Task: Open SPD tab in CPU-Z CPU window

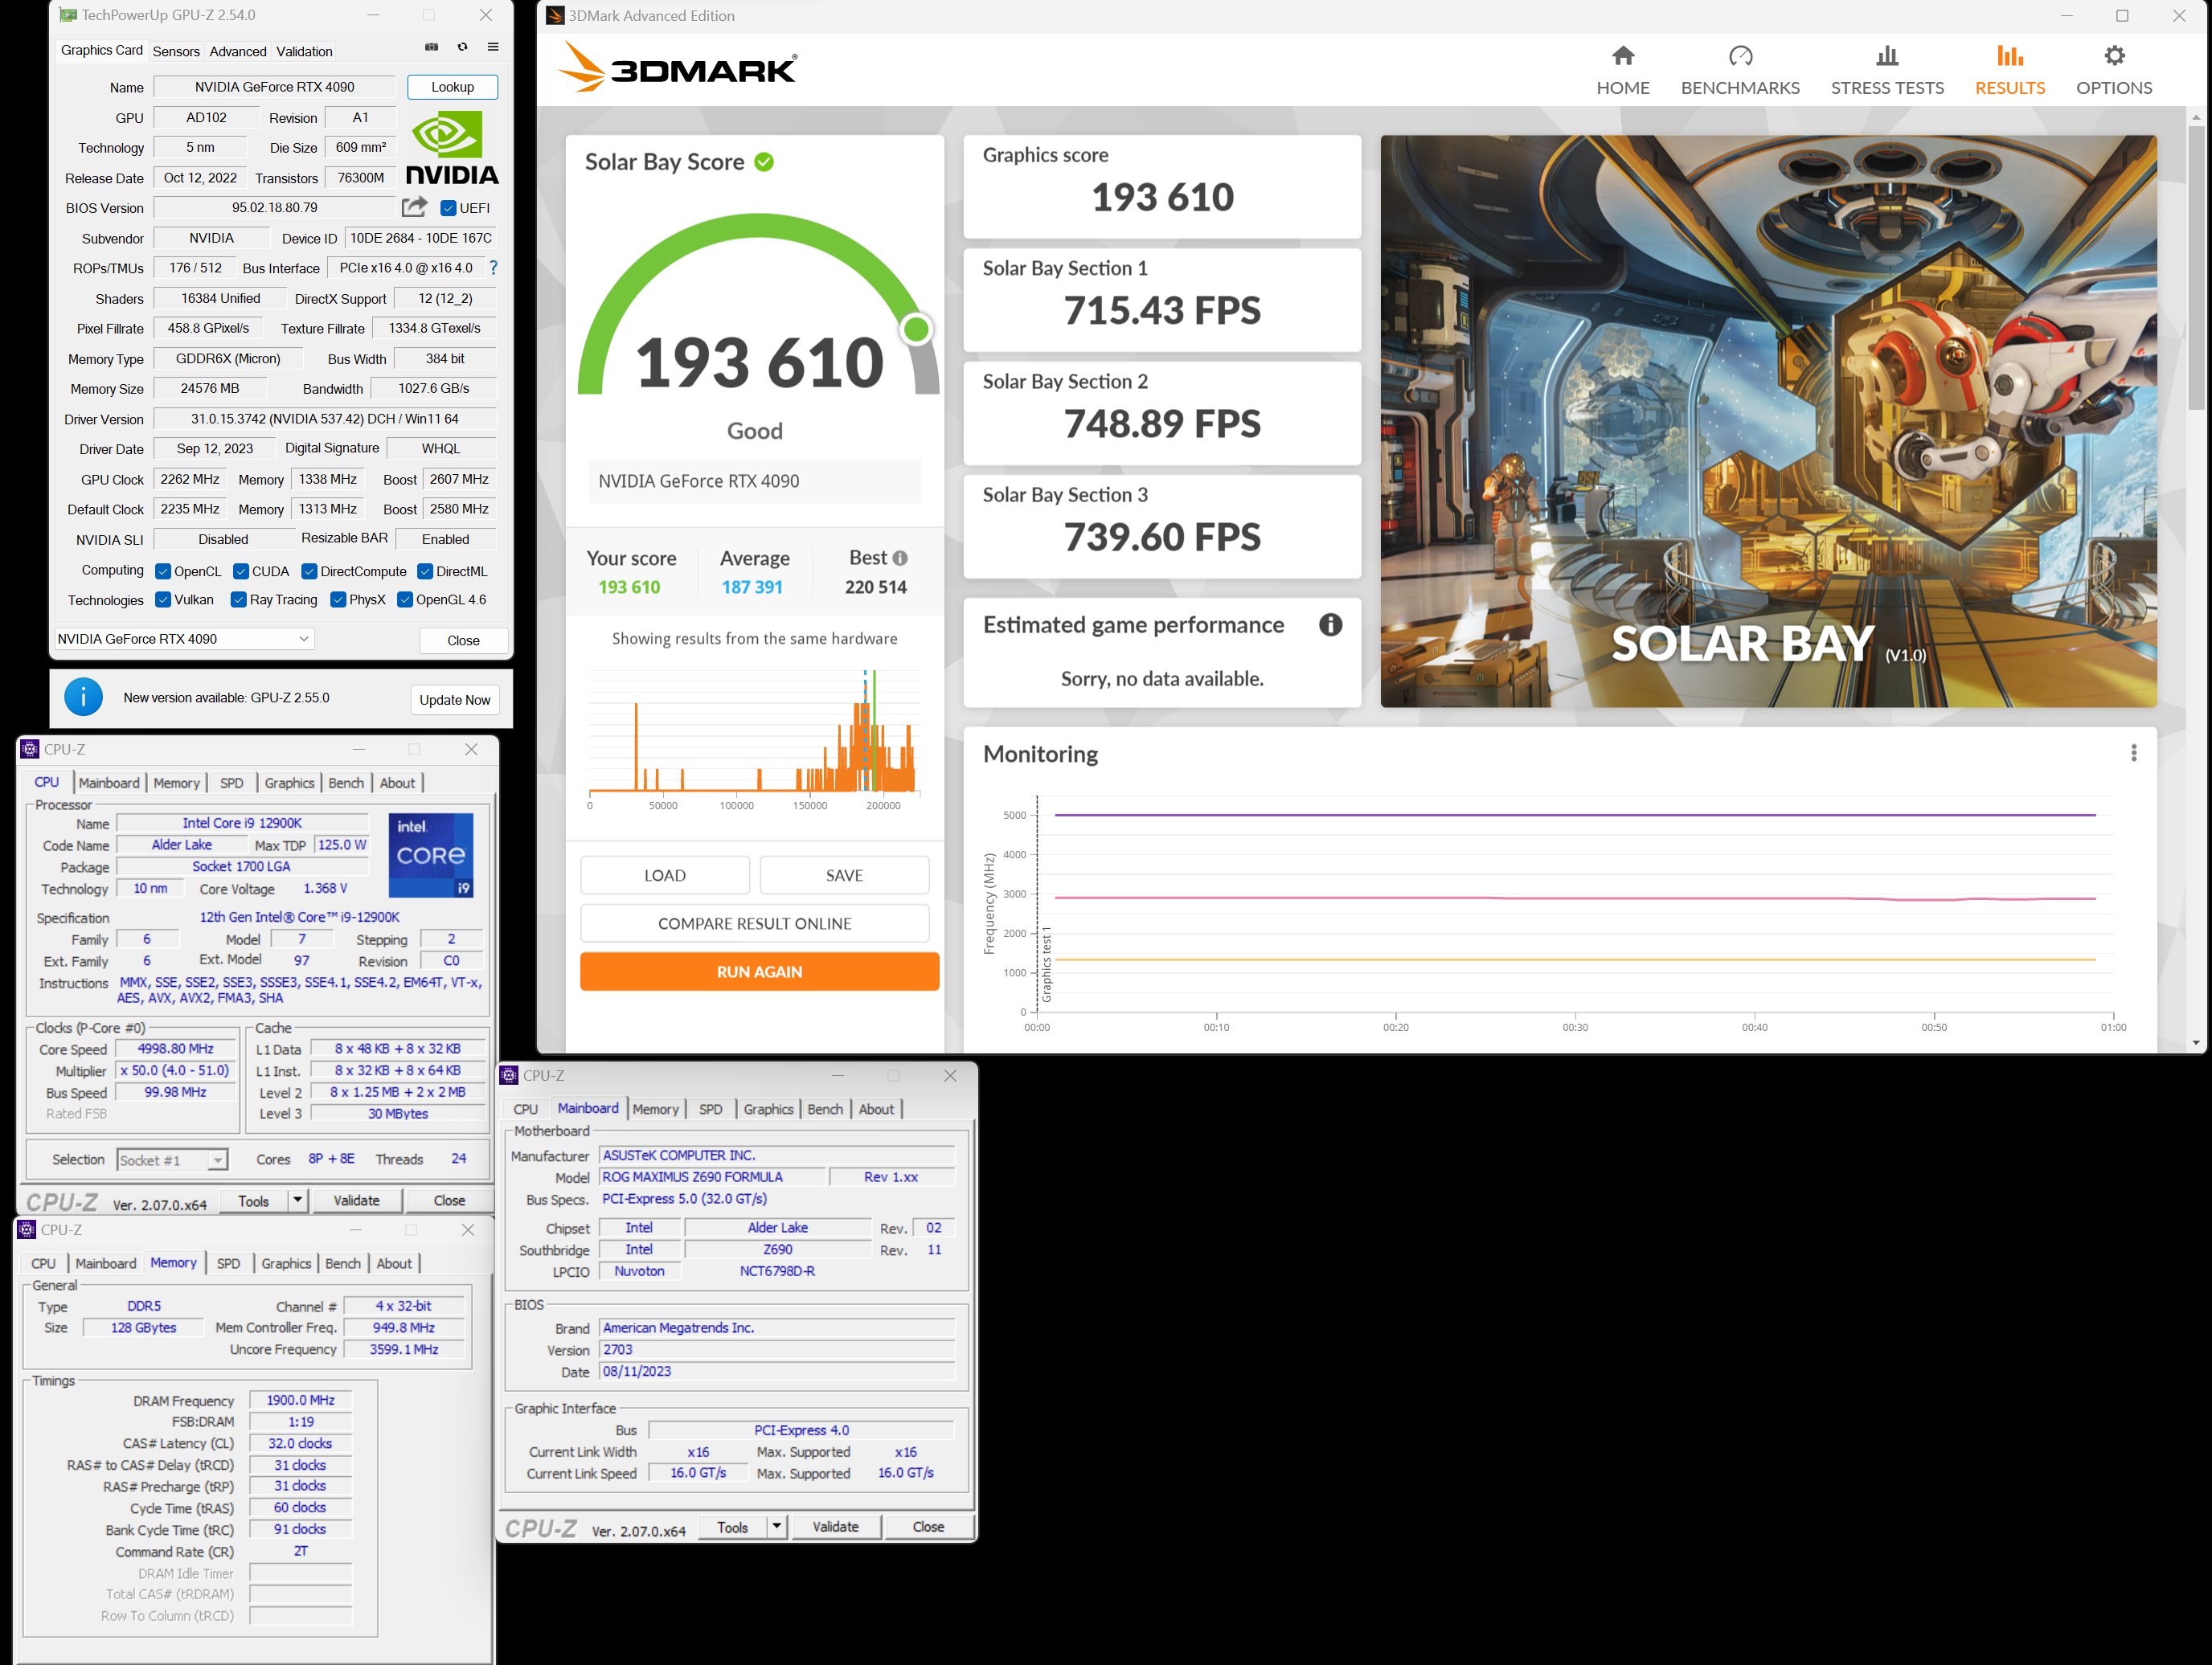Action: [x=232, y=783]
